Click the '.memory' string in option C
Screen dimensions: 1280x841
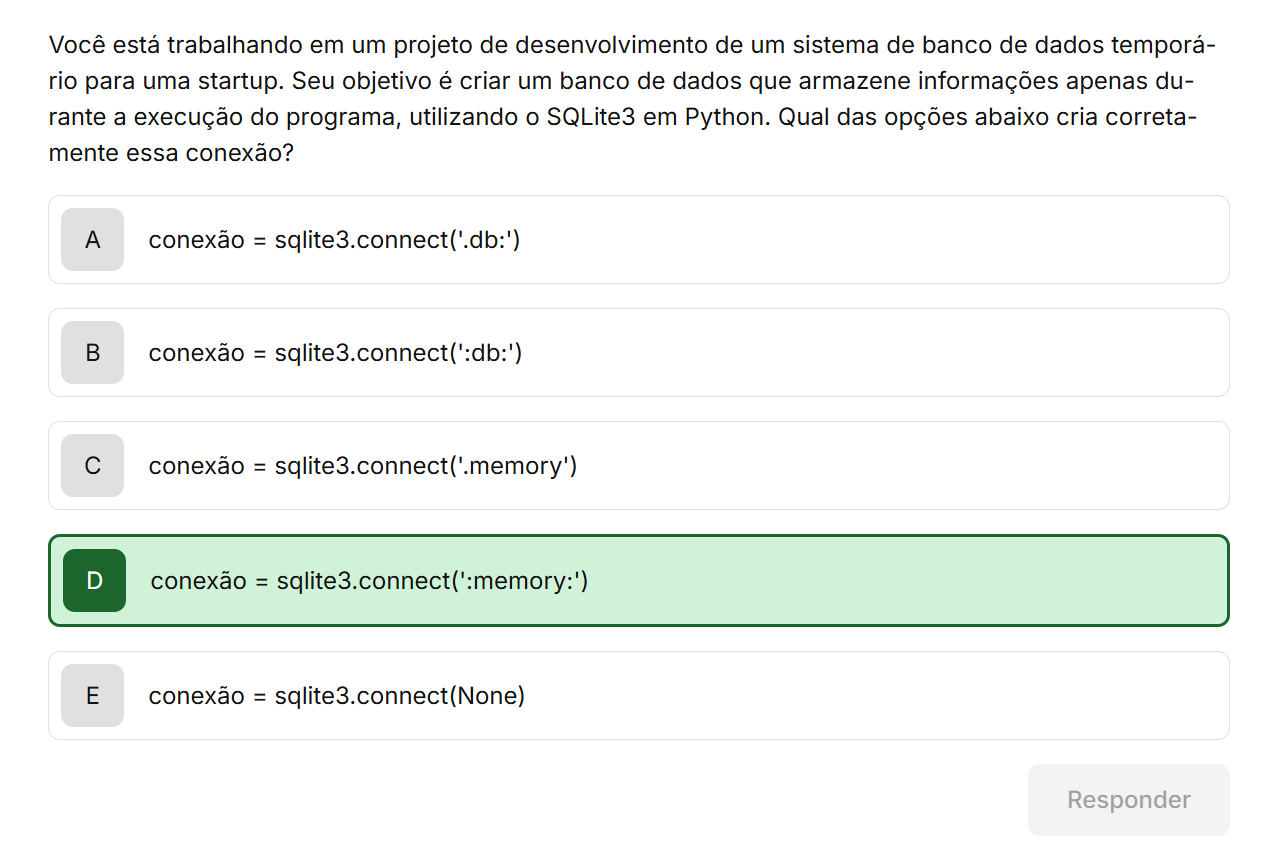click(x=513, y=466)
